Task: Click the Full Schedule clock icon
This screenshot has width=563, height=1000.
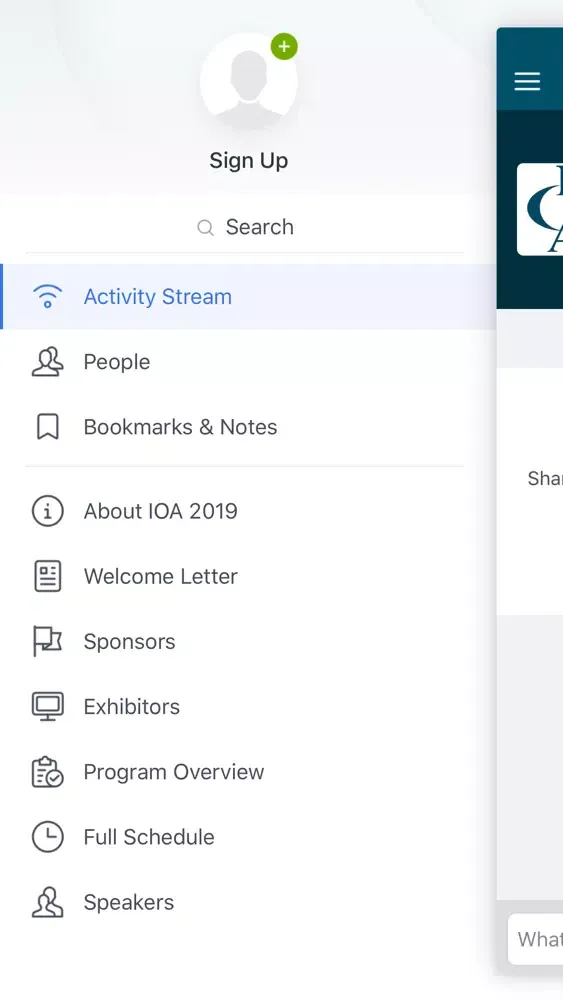Action: [48, 837]
